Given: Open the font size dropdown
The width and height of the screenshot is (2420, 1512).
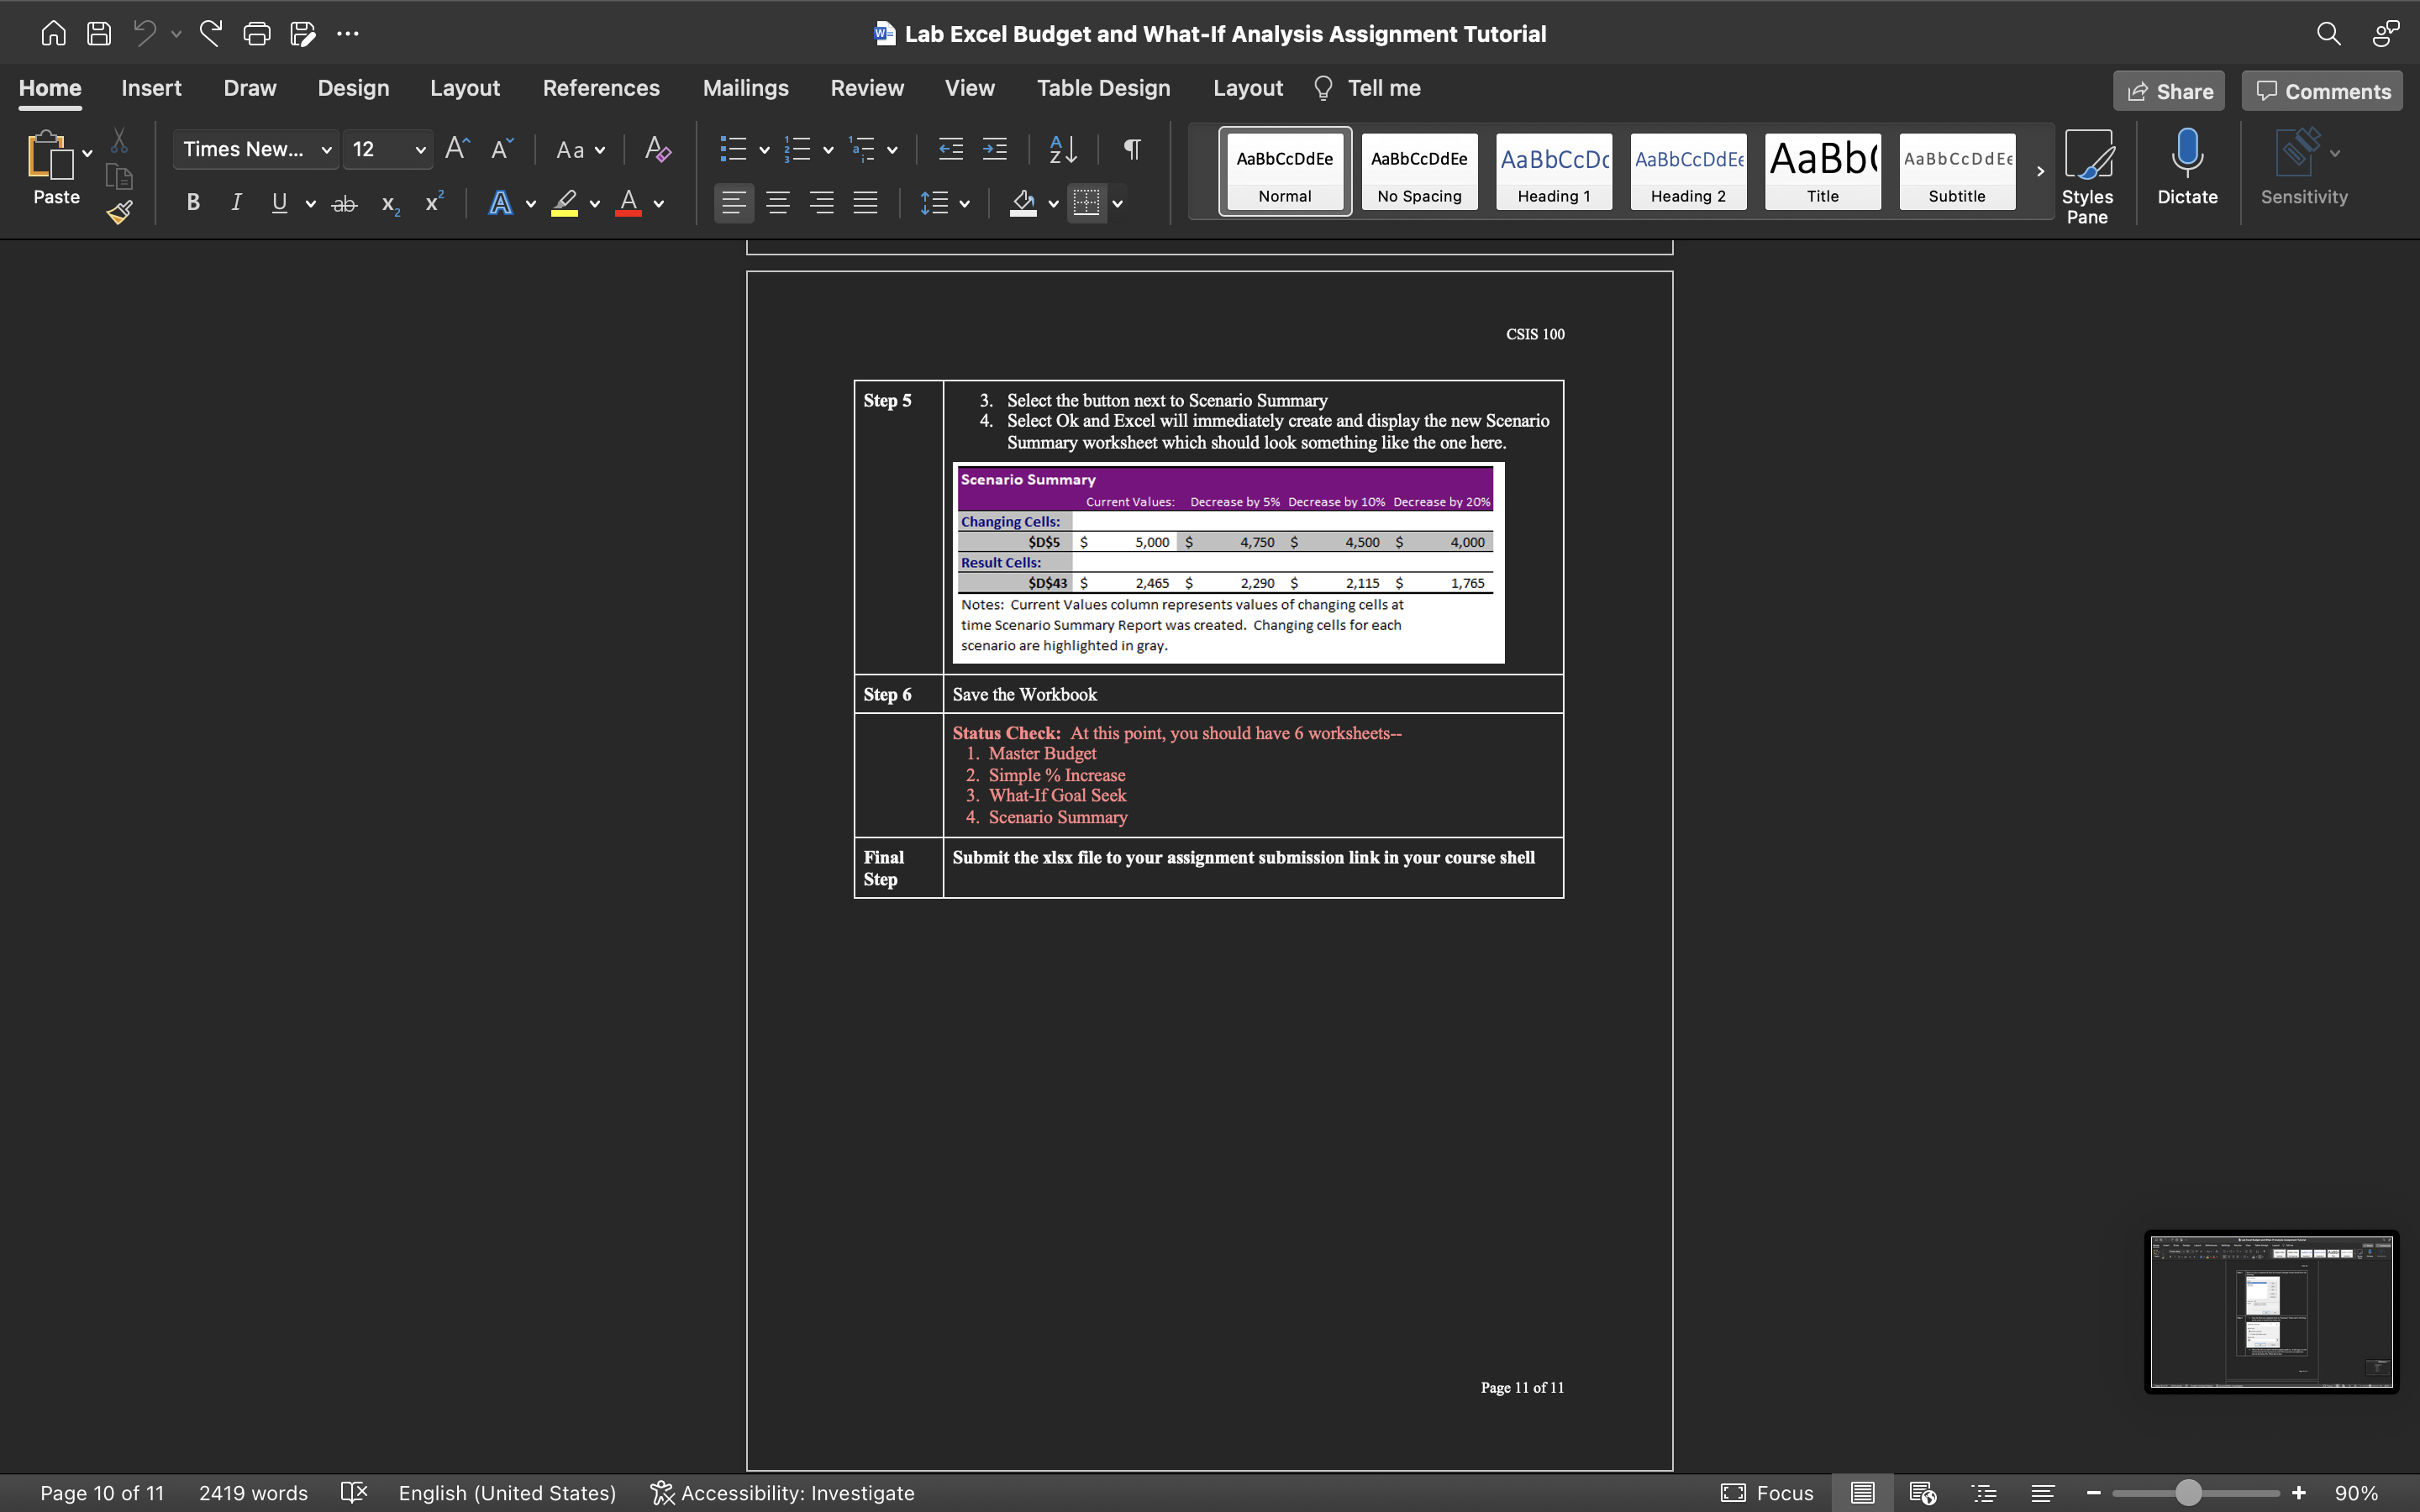Looking at the screenshot, I should [420, 149].
